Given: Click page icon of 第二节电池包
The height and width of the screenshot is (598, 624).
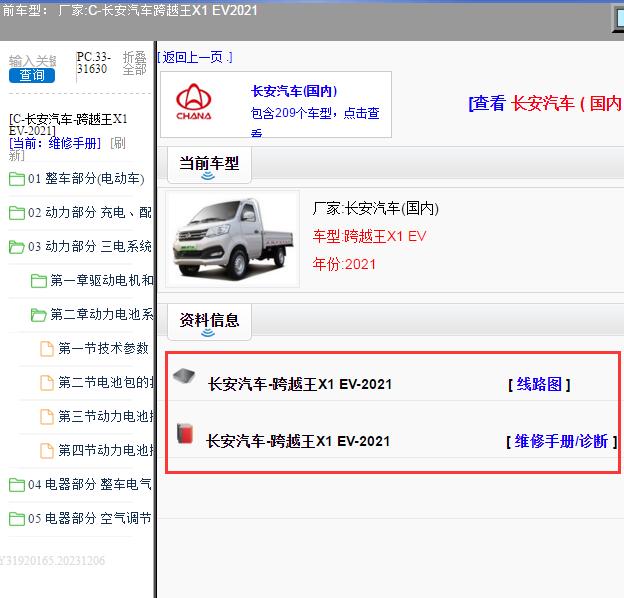Looking at the screenshot, I should (47, 383).
